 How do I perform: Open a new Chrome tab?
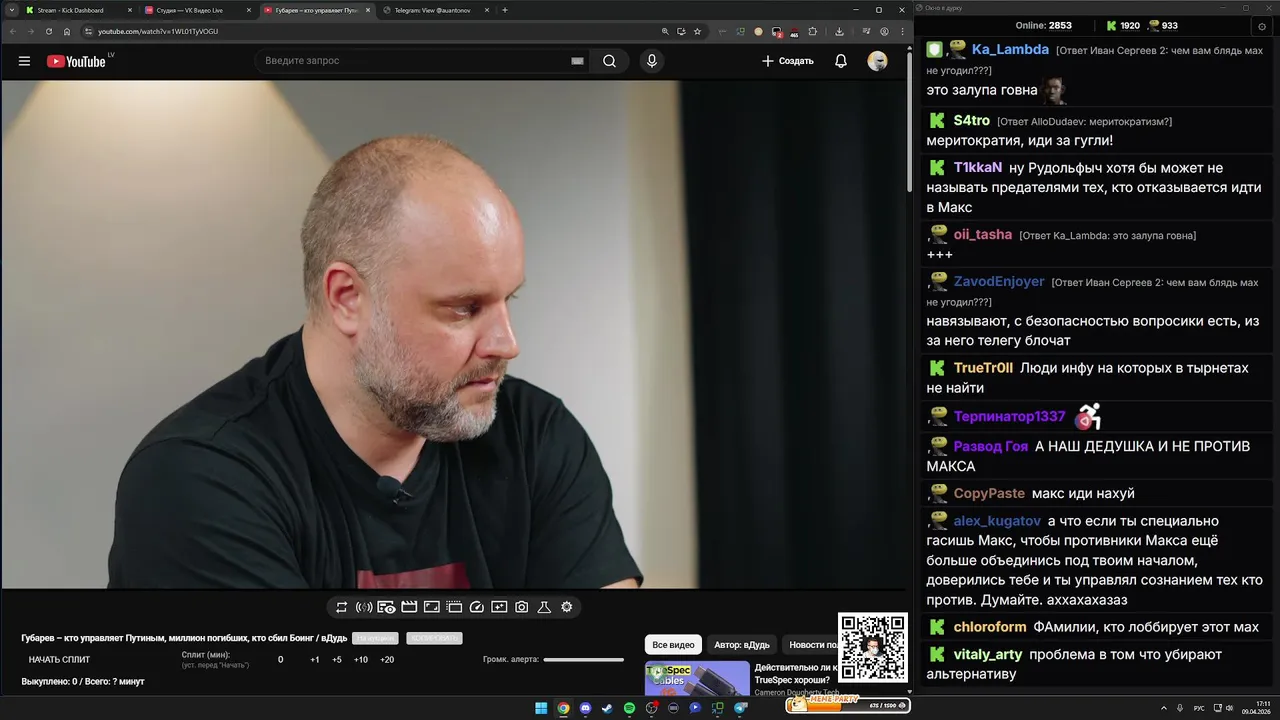(505, 10)
